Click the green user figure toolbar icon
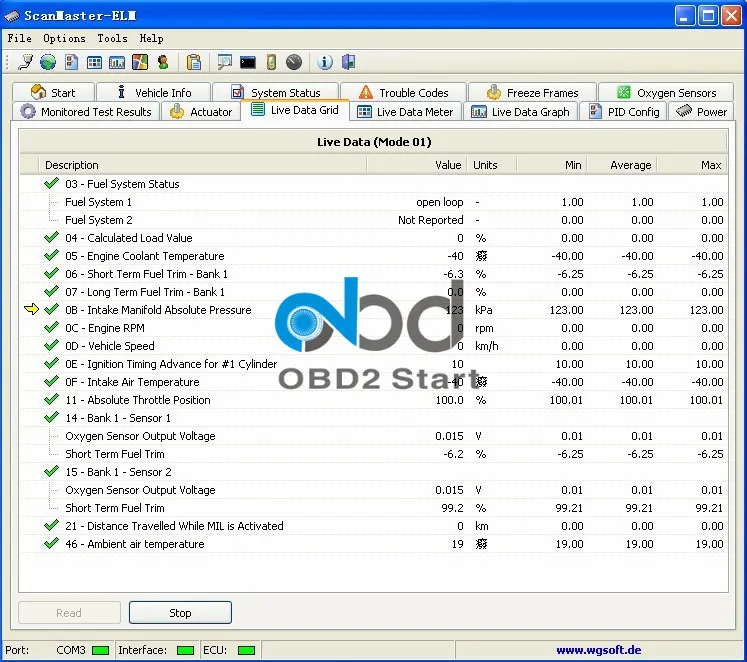Viewport: 747px width, 662px height. coord(163,62)
